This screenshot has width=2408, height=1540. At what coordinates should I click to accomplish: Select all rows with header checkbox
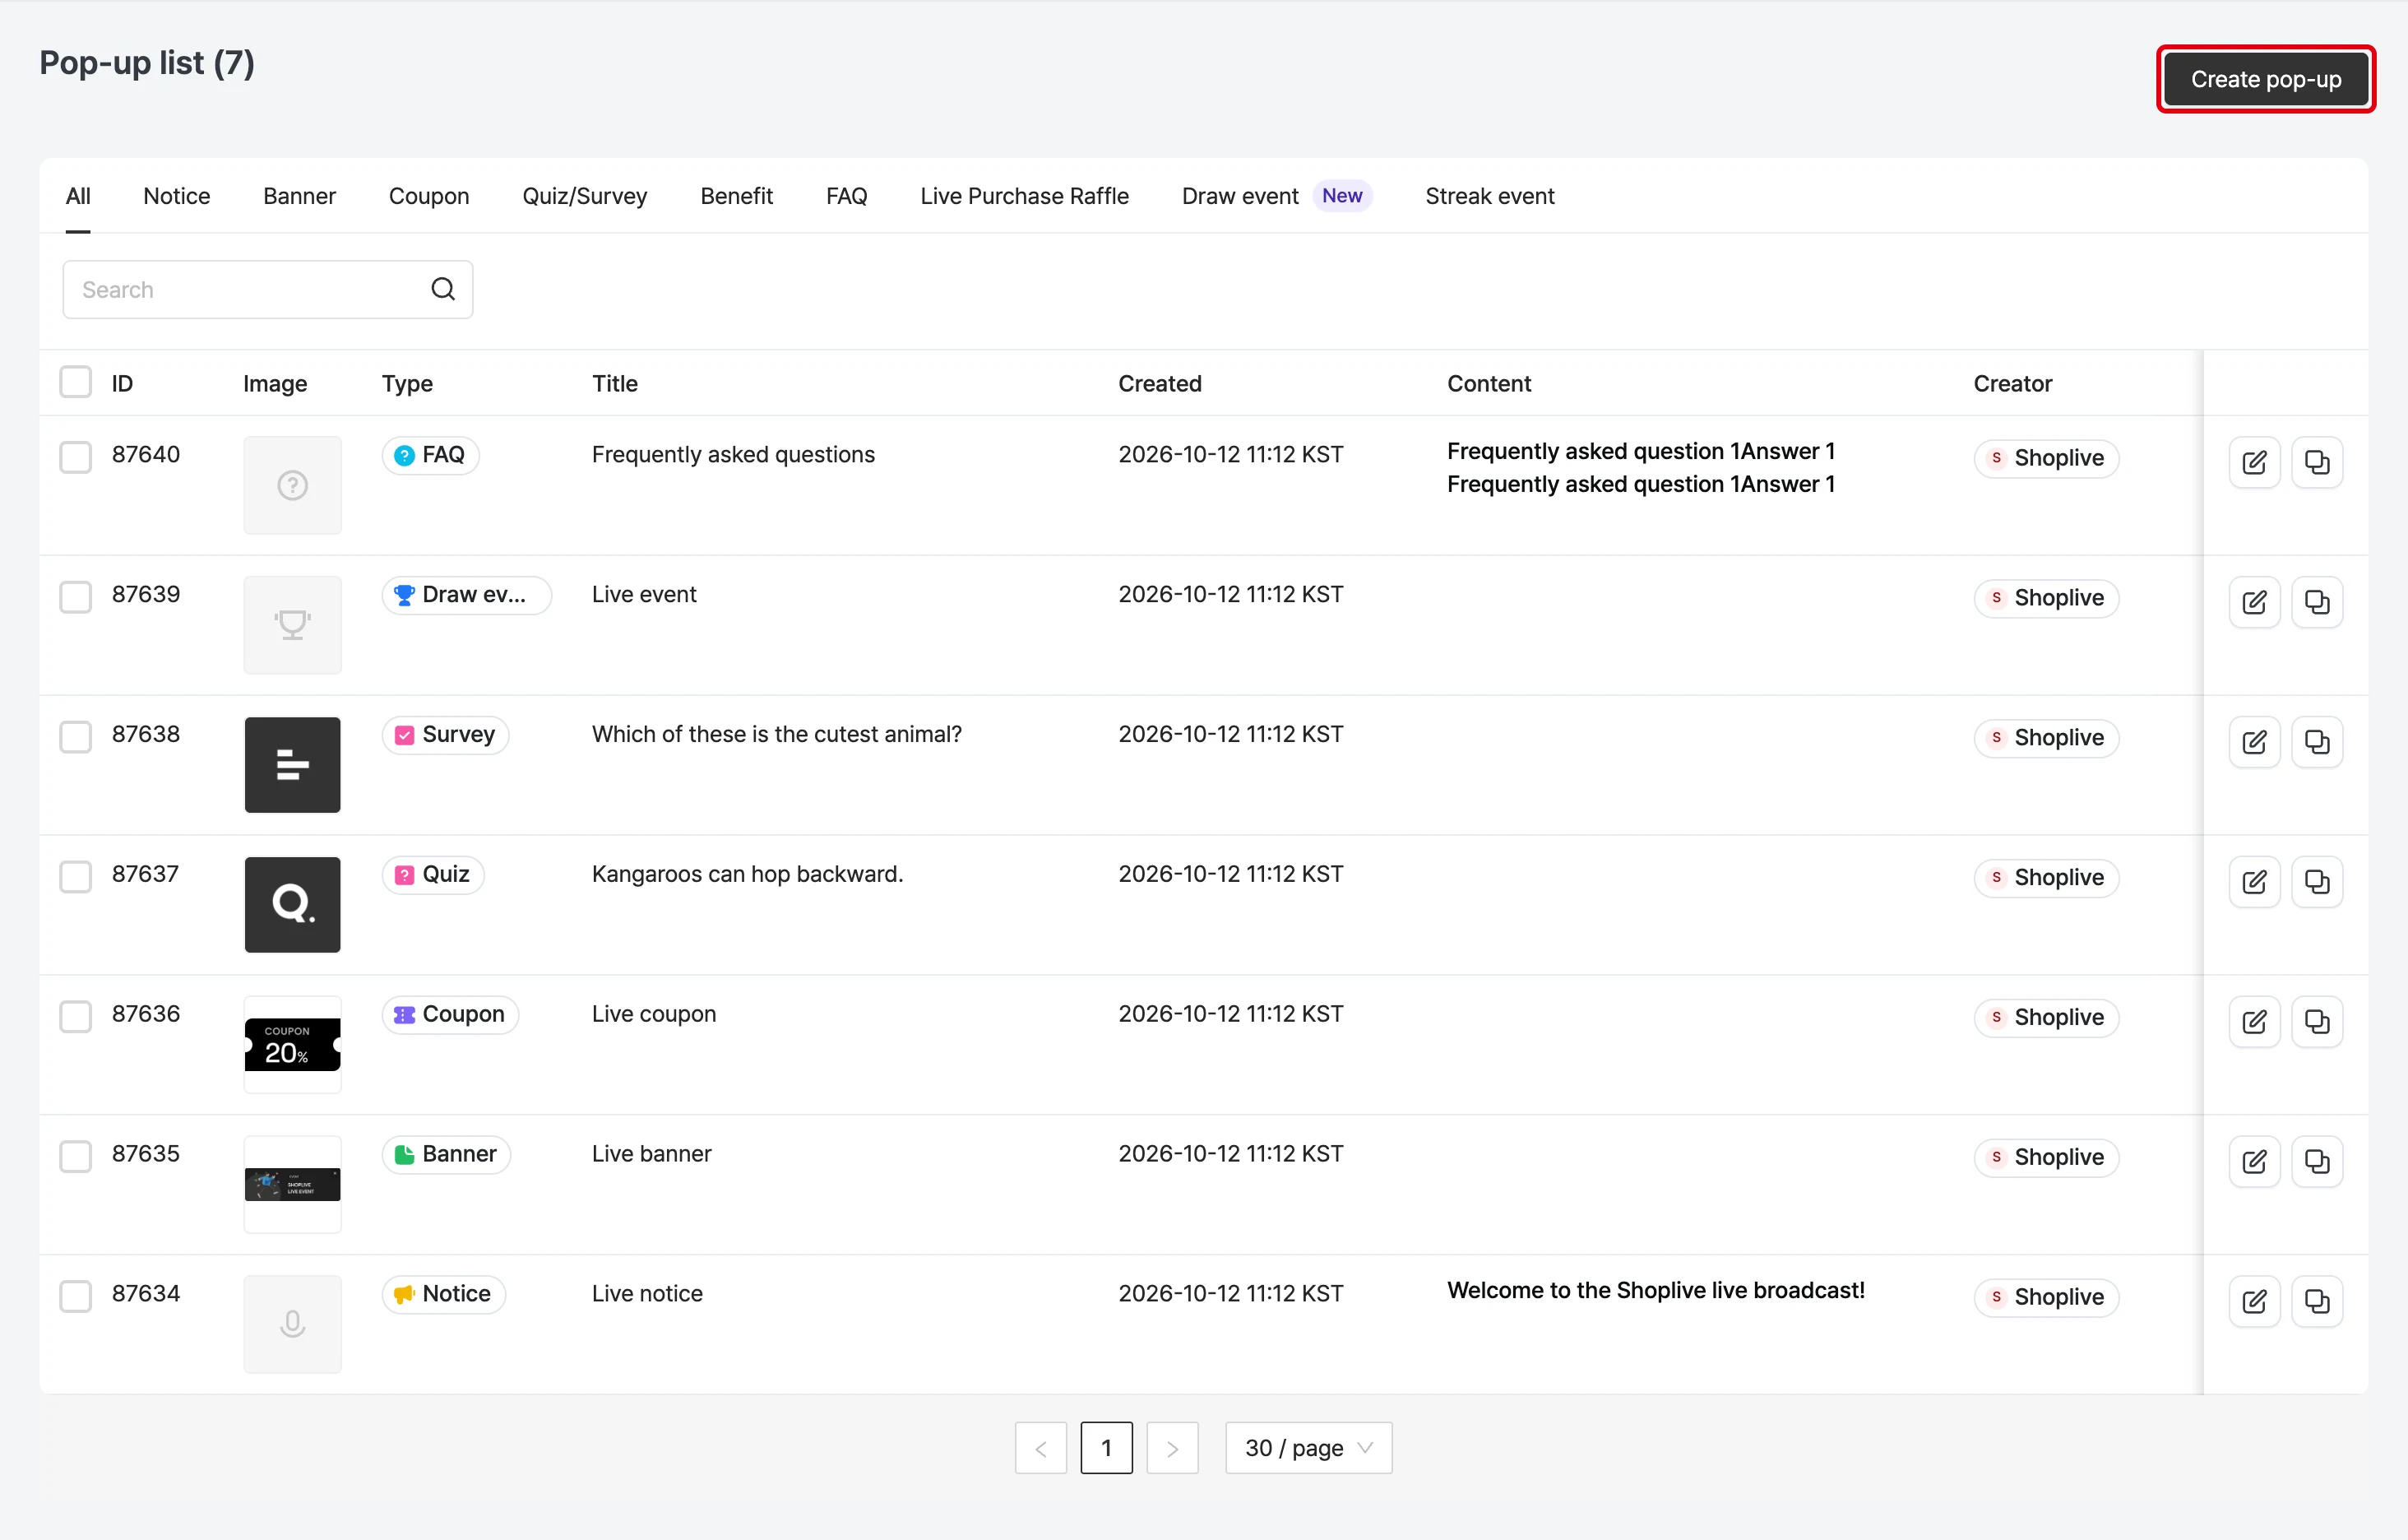76,382
